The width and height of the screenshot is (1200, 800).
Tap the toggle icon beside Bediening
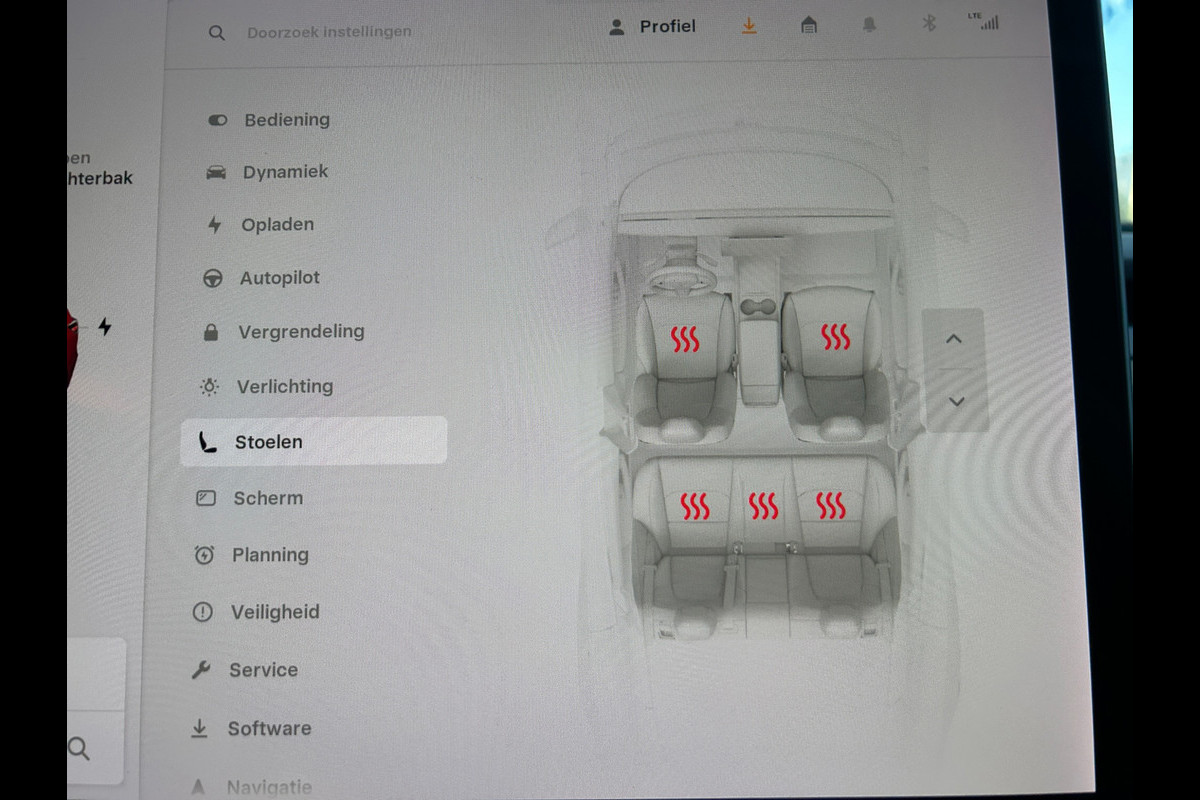(x=218, y=120)
